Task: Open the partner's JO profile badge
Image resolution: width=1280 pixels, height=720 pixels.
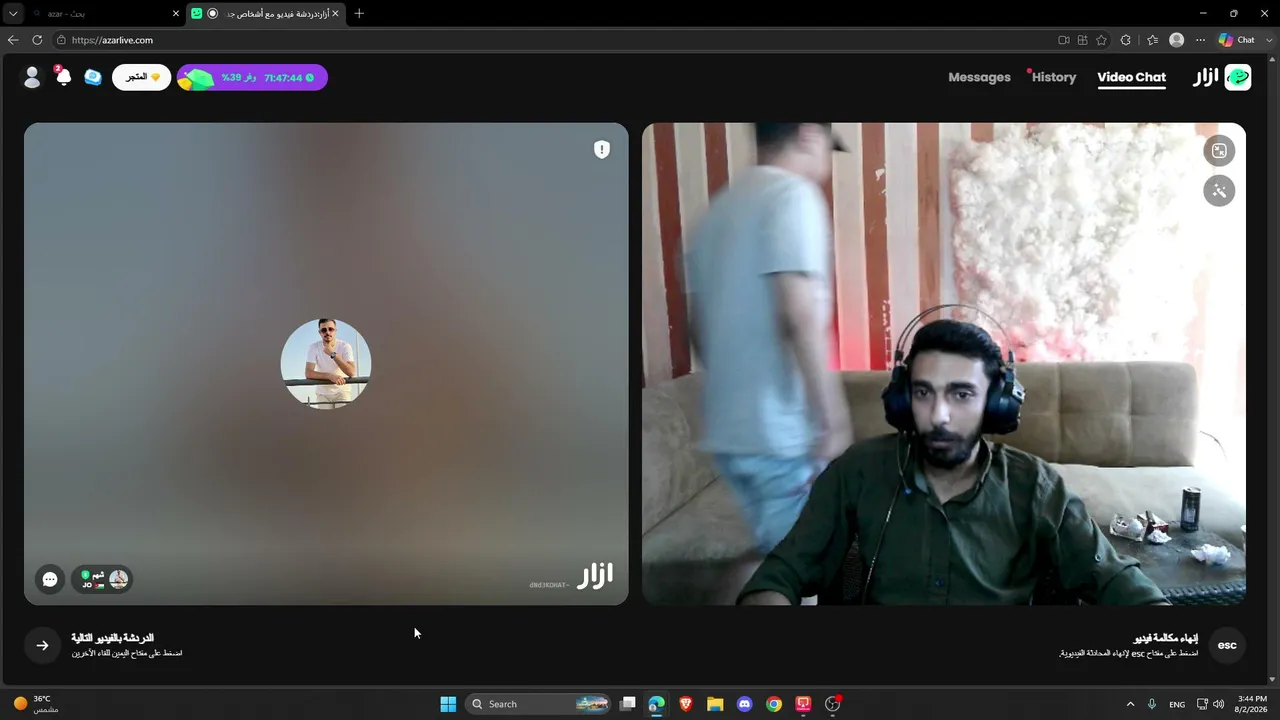Action: click(102, 579)
